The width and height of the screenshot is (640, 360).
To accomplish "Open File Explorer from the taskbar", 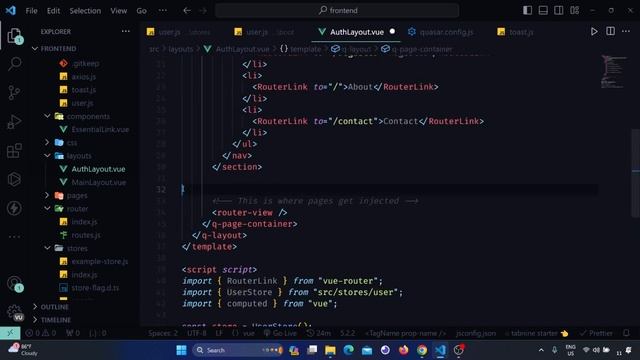I will pos(330,350).
